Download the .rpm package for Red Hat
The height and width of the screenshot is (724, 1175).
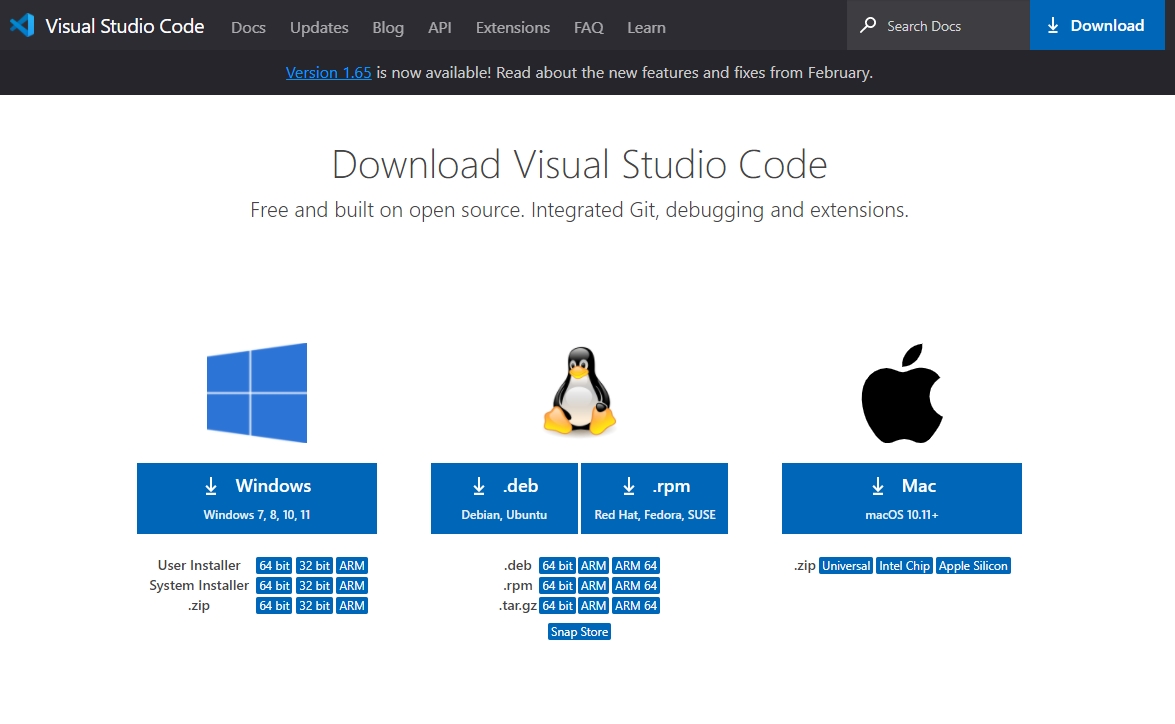[x=655, y=498]
